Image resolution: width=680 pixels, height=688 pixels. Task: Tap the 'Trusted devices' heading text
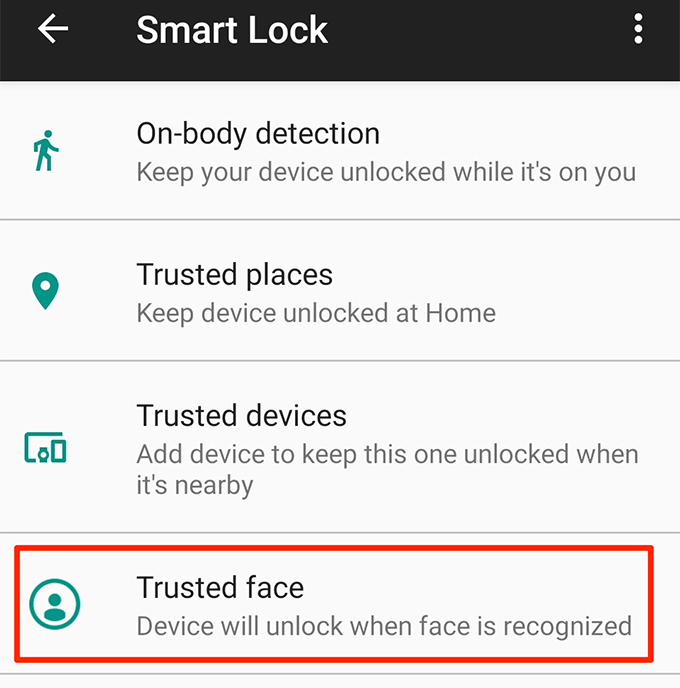242,416
